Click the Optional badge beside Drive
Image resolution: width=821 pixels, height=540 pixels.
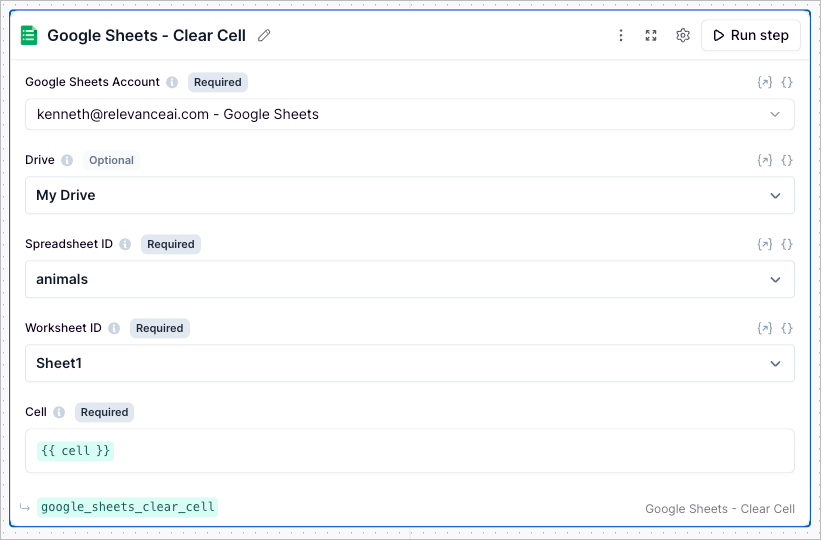coord(111,160)
